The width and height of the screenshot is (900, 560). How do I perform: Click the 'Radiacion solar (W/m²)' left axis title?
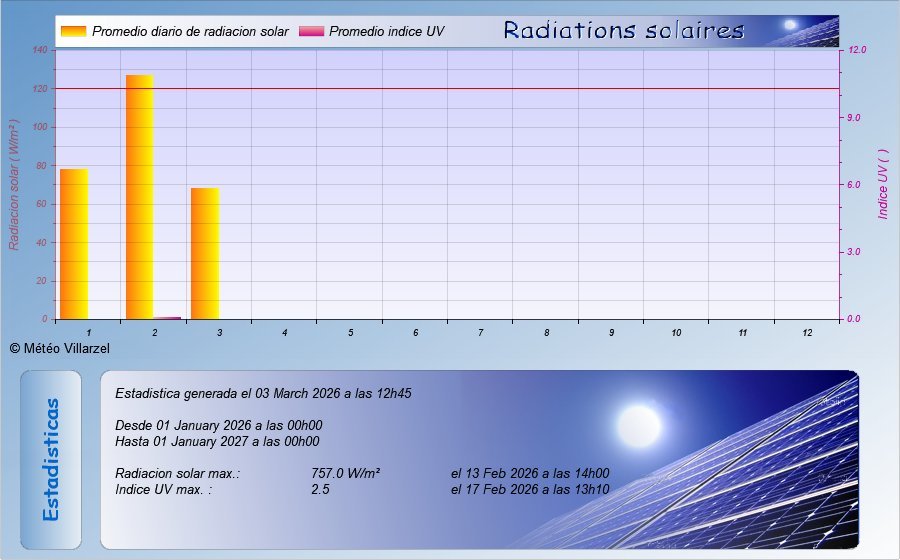[x=14, y=184]
